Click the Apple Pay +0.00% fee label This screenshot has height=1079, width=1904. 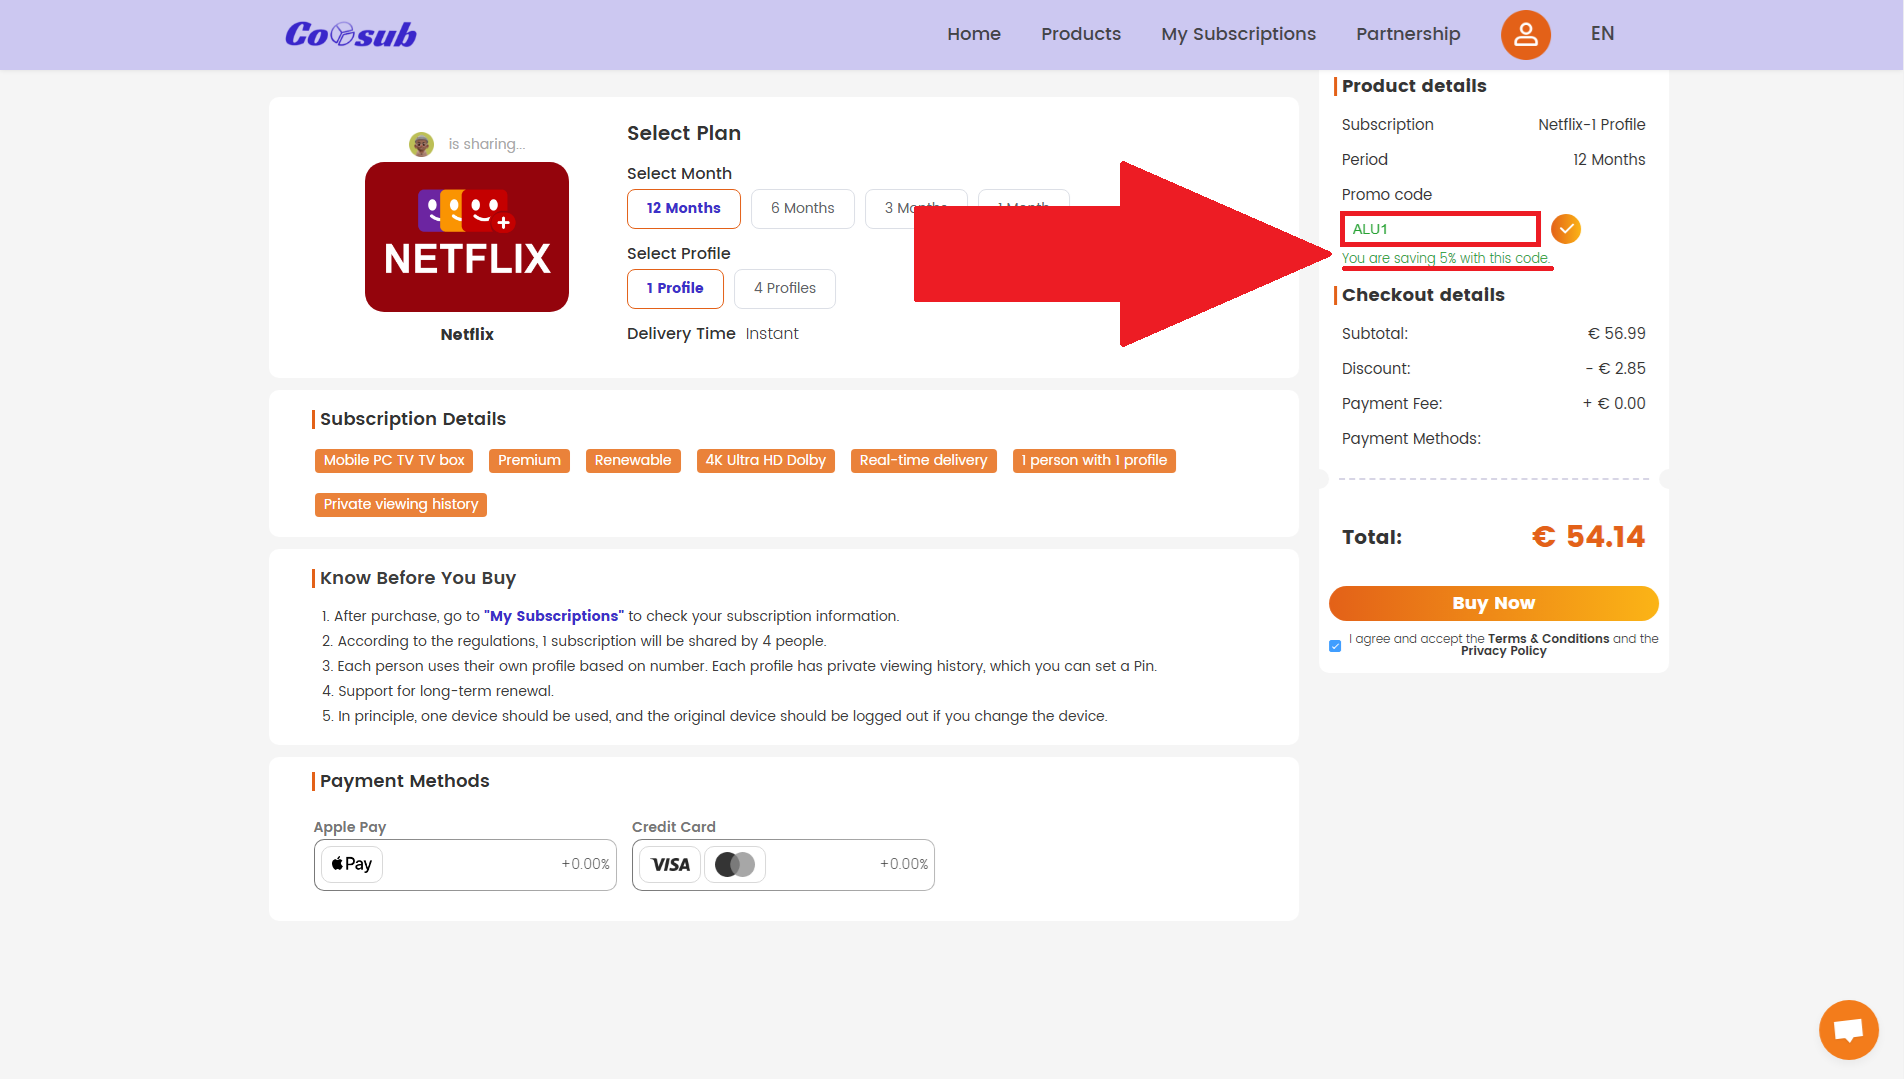[585, 865]
